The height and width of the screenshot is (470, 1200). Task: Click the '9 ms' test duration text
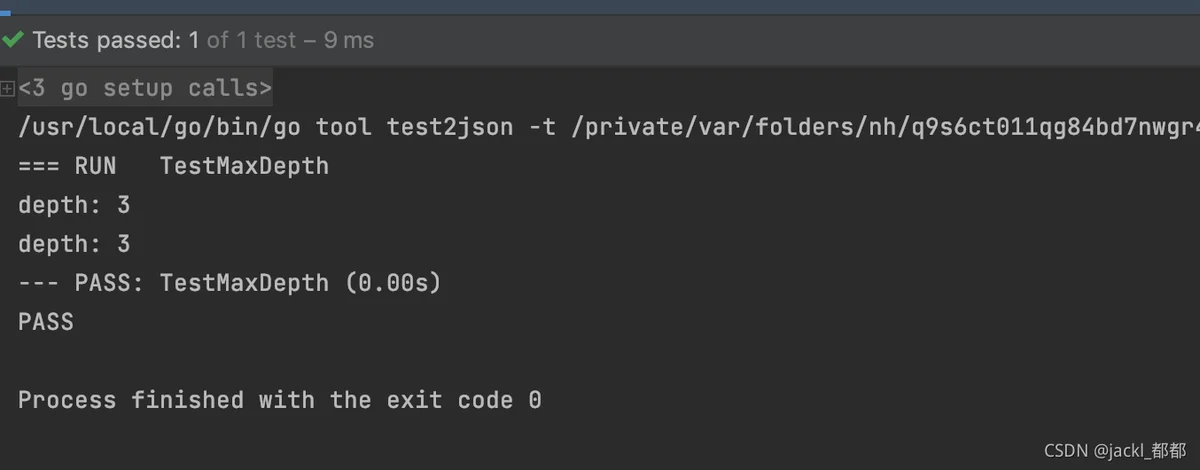point(348,40)
